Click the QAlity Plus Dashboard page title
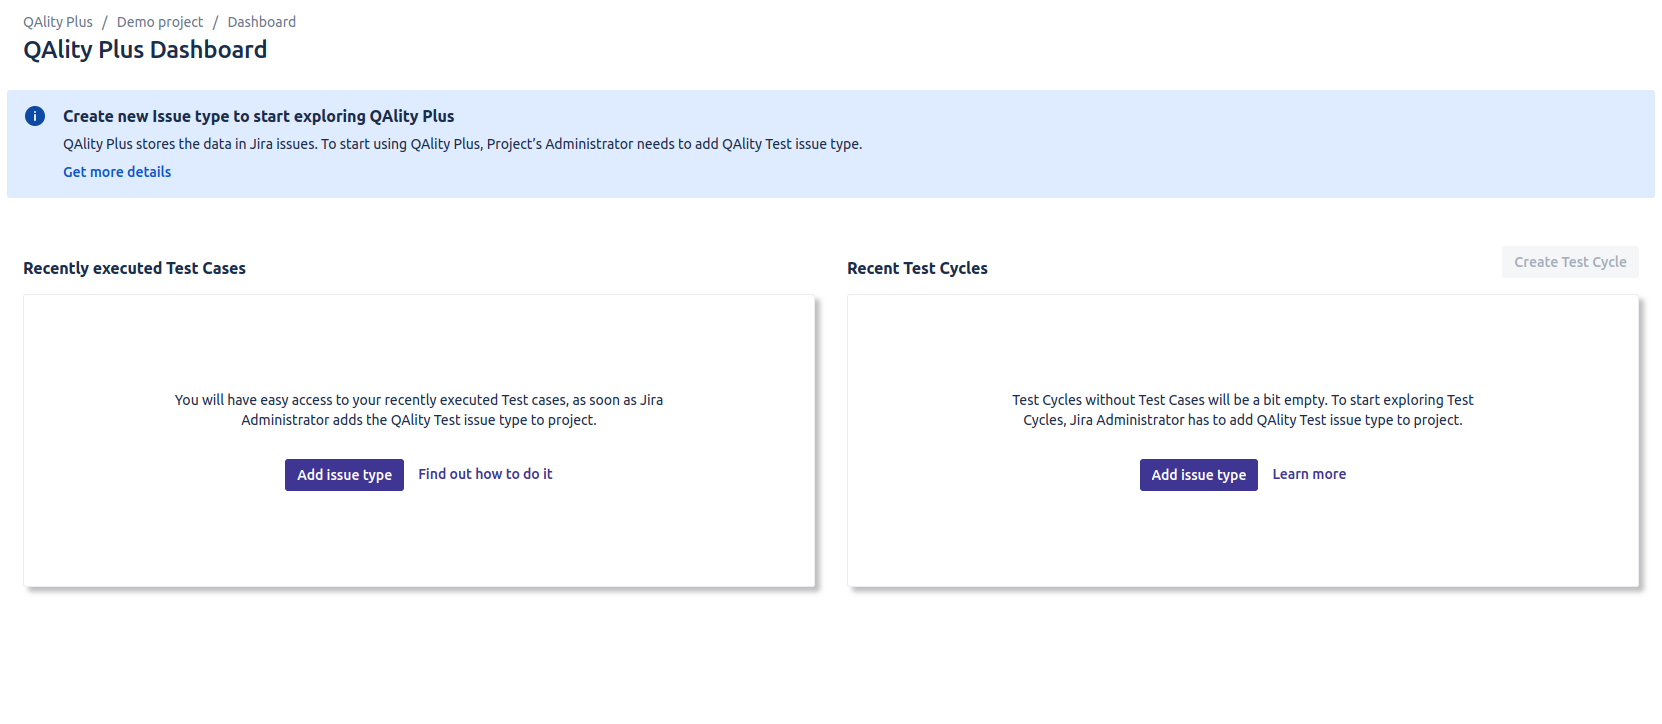1662x724 pixels. (x=145, y=50)
